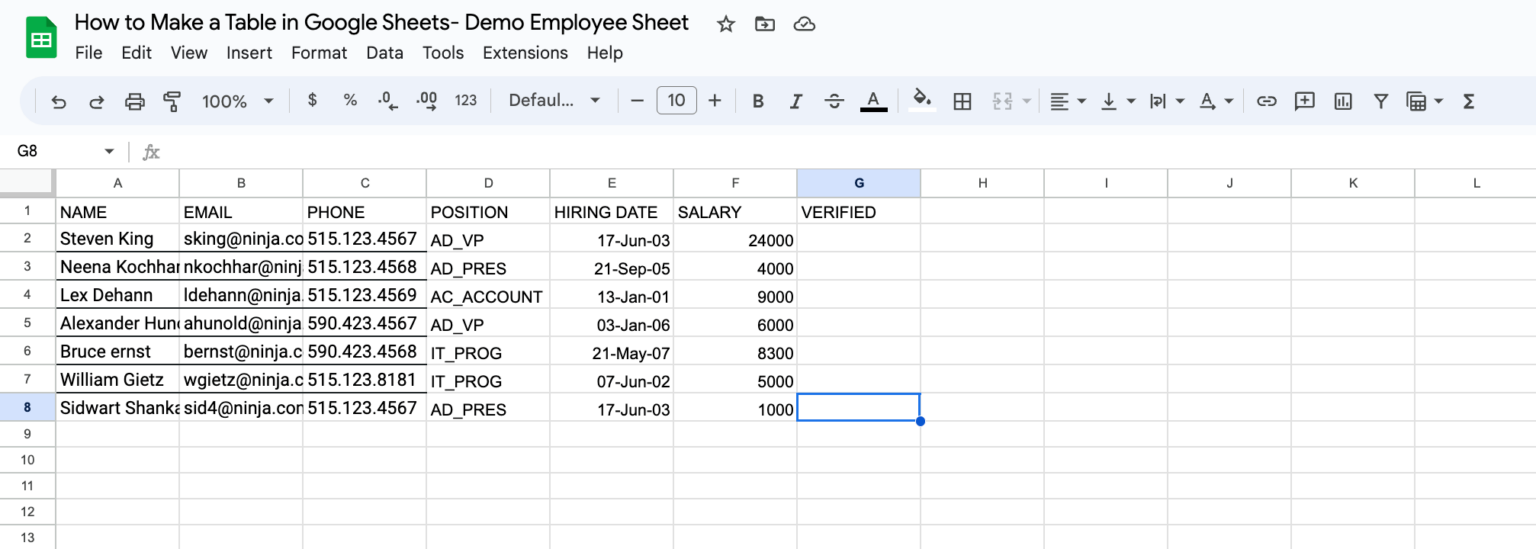The image size is (1536, 549).
Task: Open the Extensions menu
Action: (x=525, y=53)
